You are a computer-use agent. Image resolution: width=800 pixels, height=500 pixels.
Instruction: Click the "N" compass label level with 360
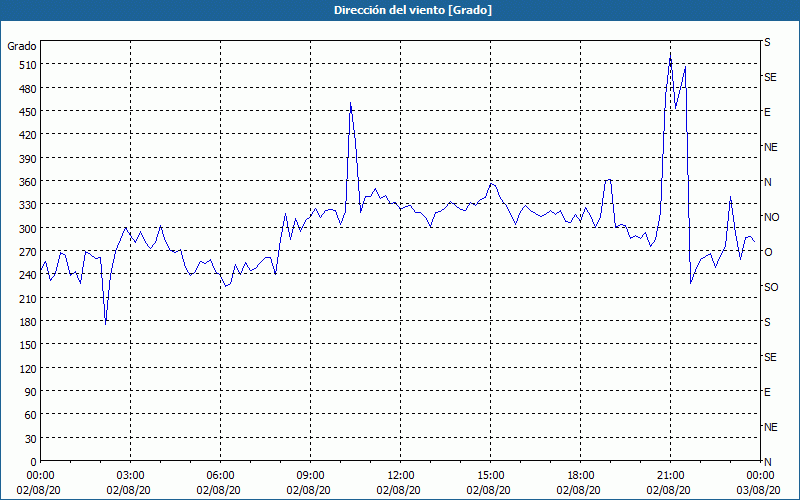(768, 182)
